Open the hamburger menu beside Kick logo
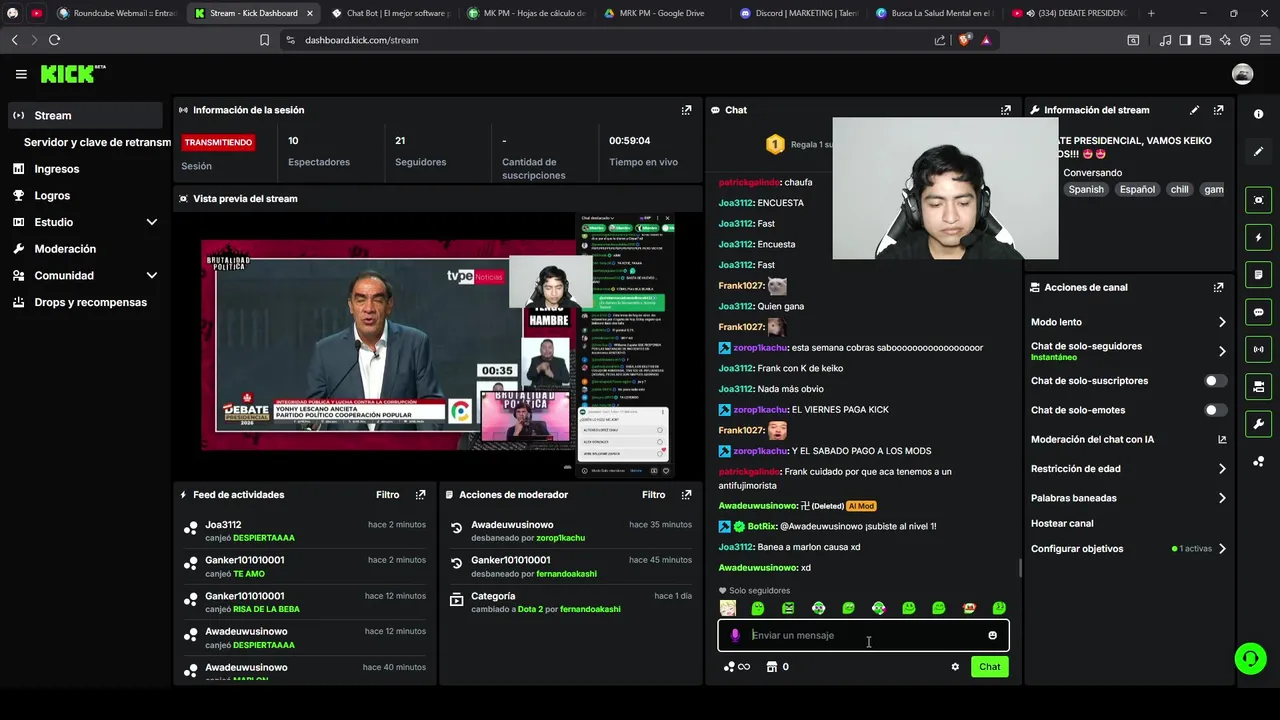 tap(21, 74)
